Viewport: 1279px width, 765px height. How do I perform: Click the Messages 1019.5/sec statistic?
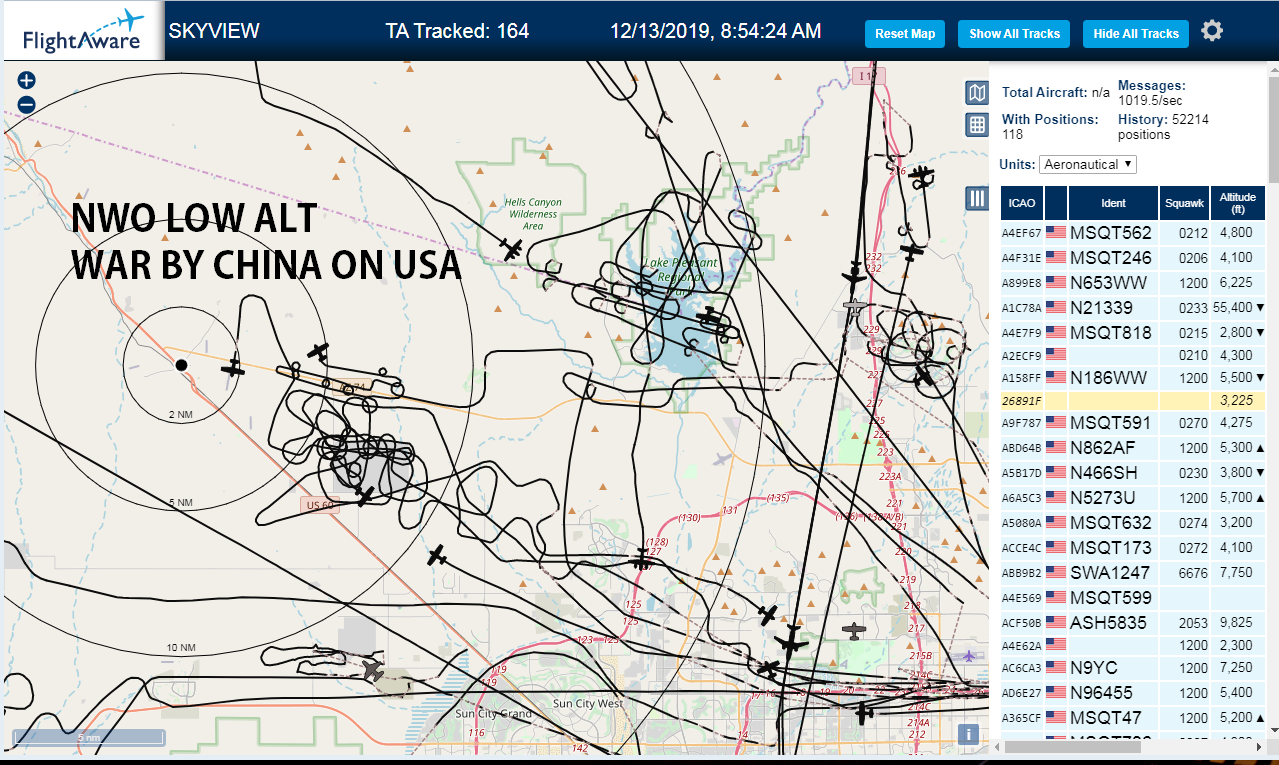(1151, 93)
